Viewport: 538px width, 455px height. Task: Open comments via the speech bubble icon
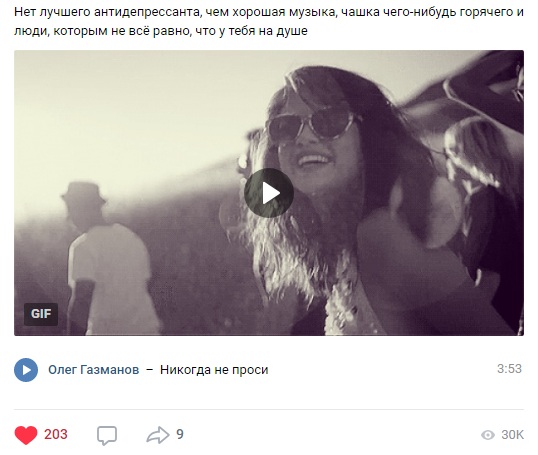coord(107,435)
